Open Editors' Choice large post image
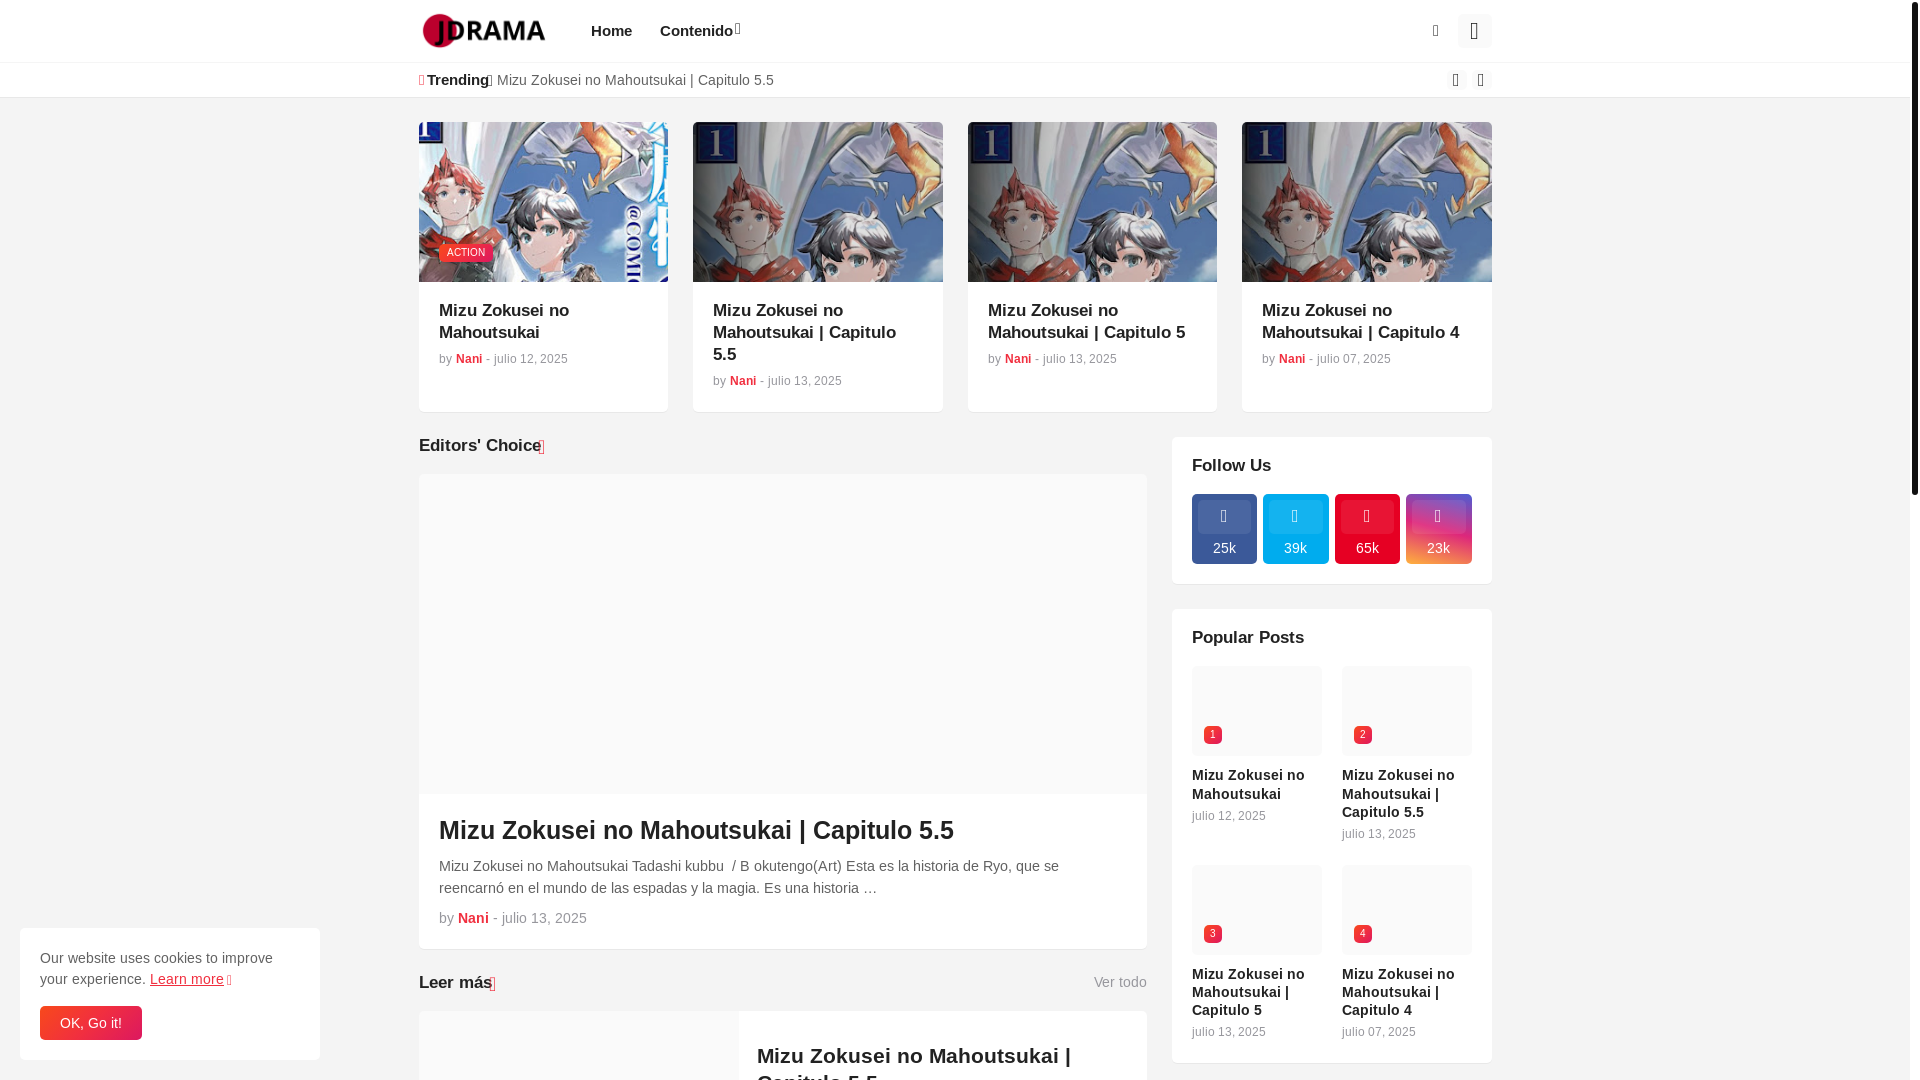The image size is (1920, 1080). [x=783, y=634]
